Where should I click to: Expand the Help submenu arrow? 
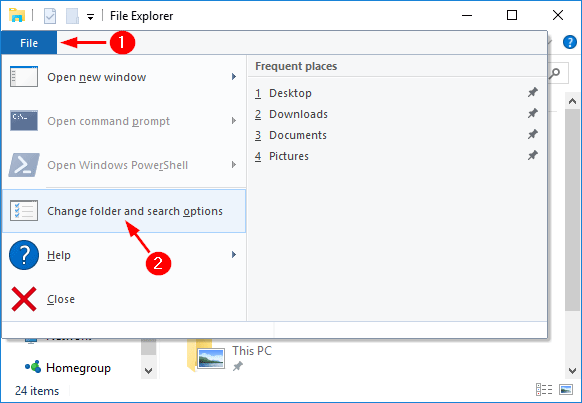(234, 255)
